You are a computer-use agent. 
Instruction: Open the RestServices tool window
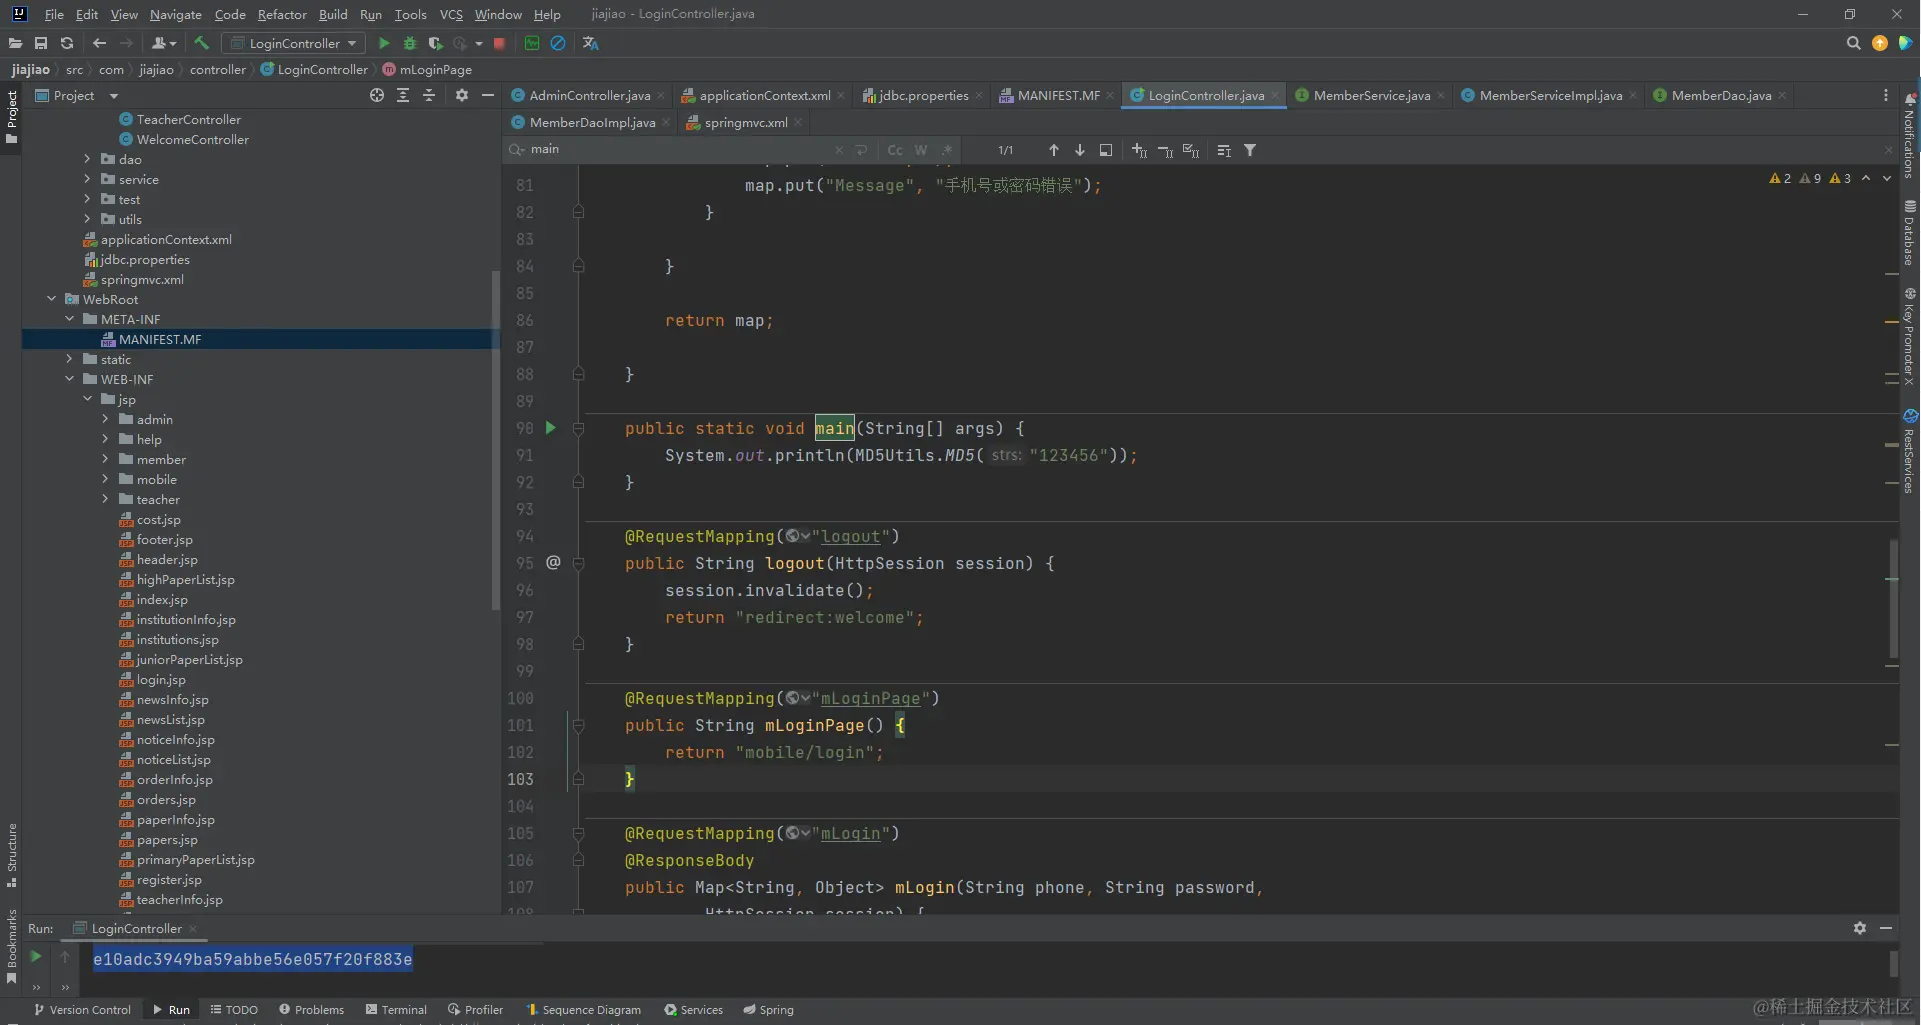click(1909, 450)
